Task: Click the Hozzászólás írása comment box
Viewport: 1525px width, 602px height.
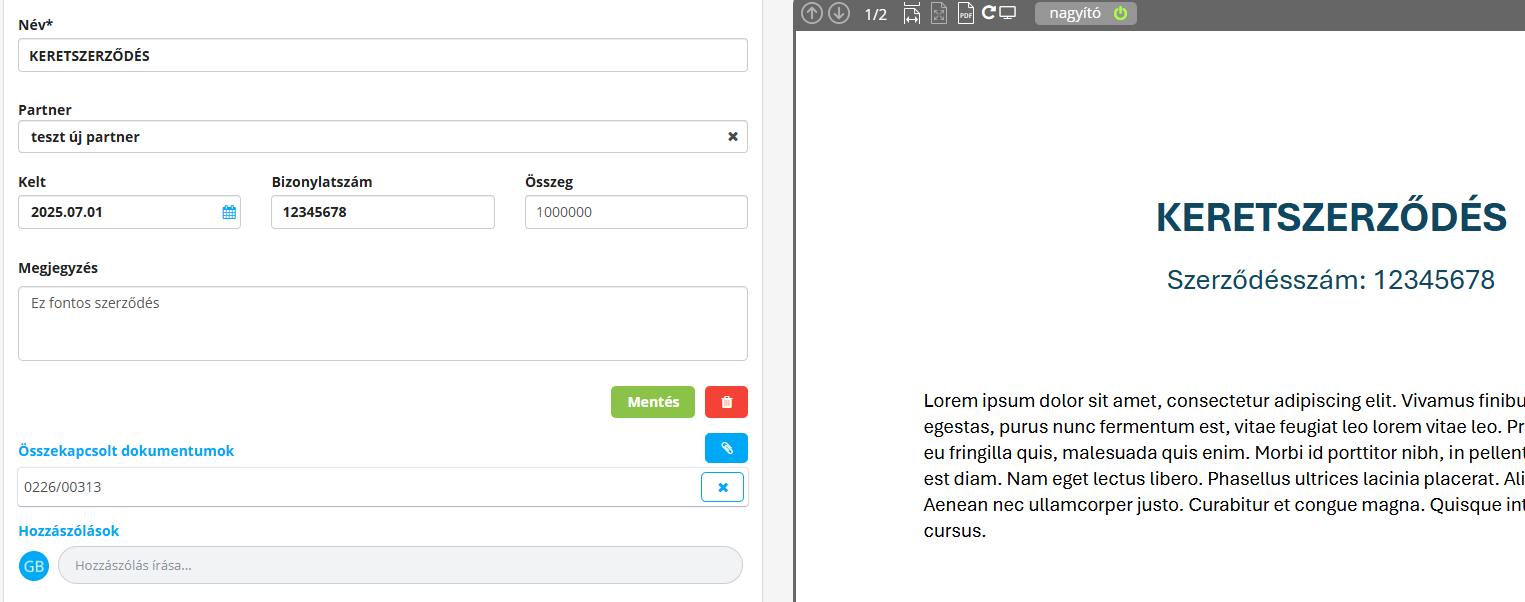Action: point(400,565)
